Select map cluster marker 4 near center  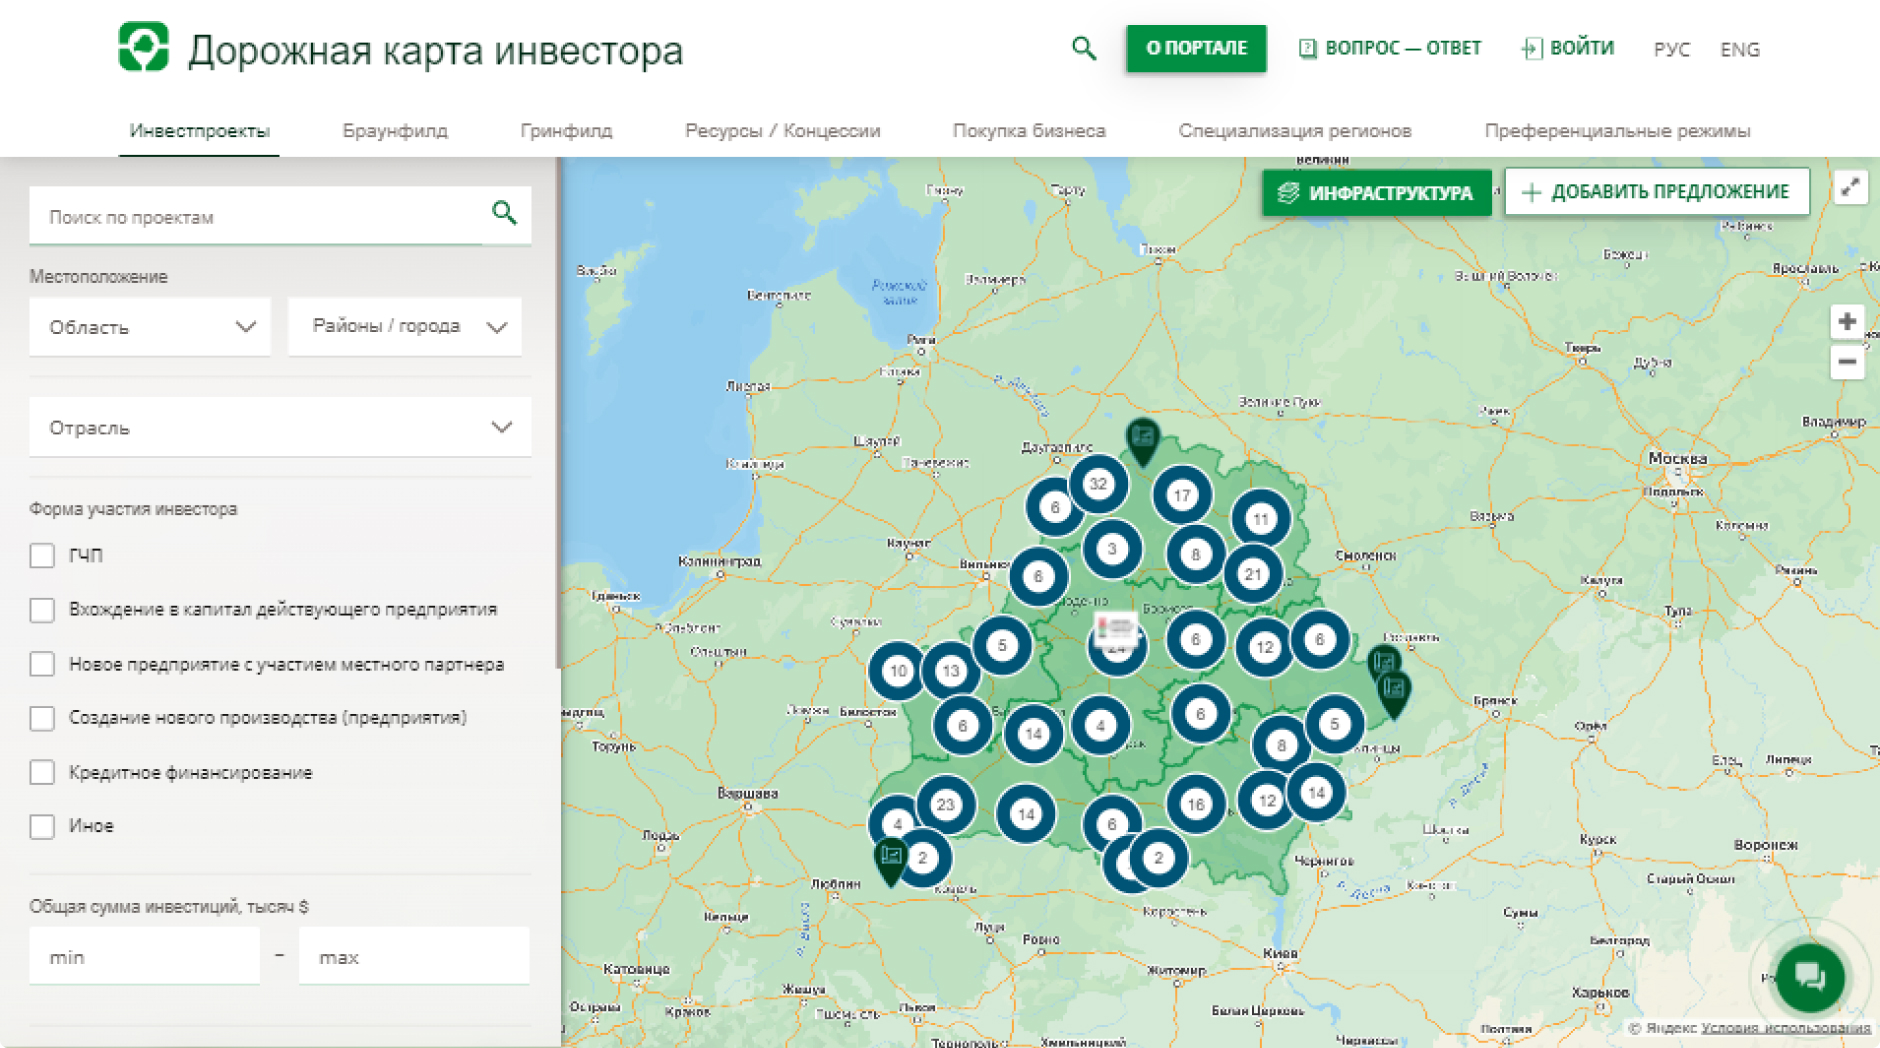tap(1100, 726)
